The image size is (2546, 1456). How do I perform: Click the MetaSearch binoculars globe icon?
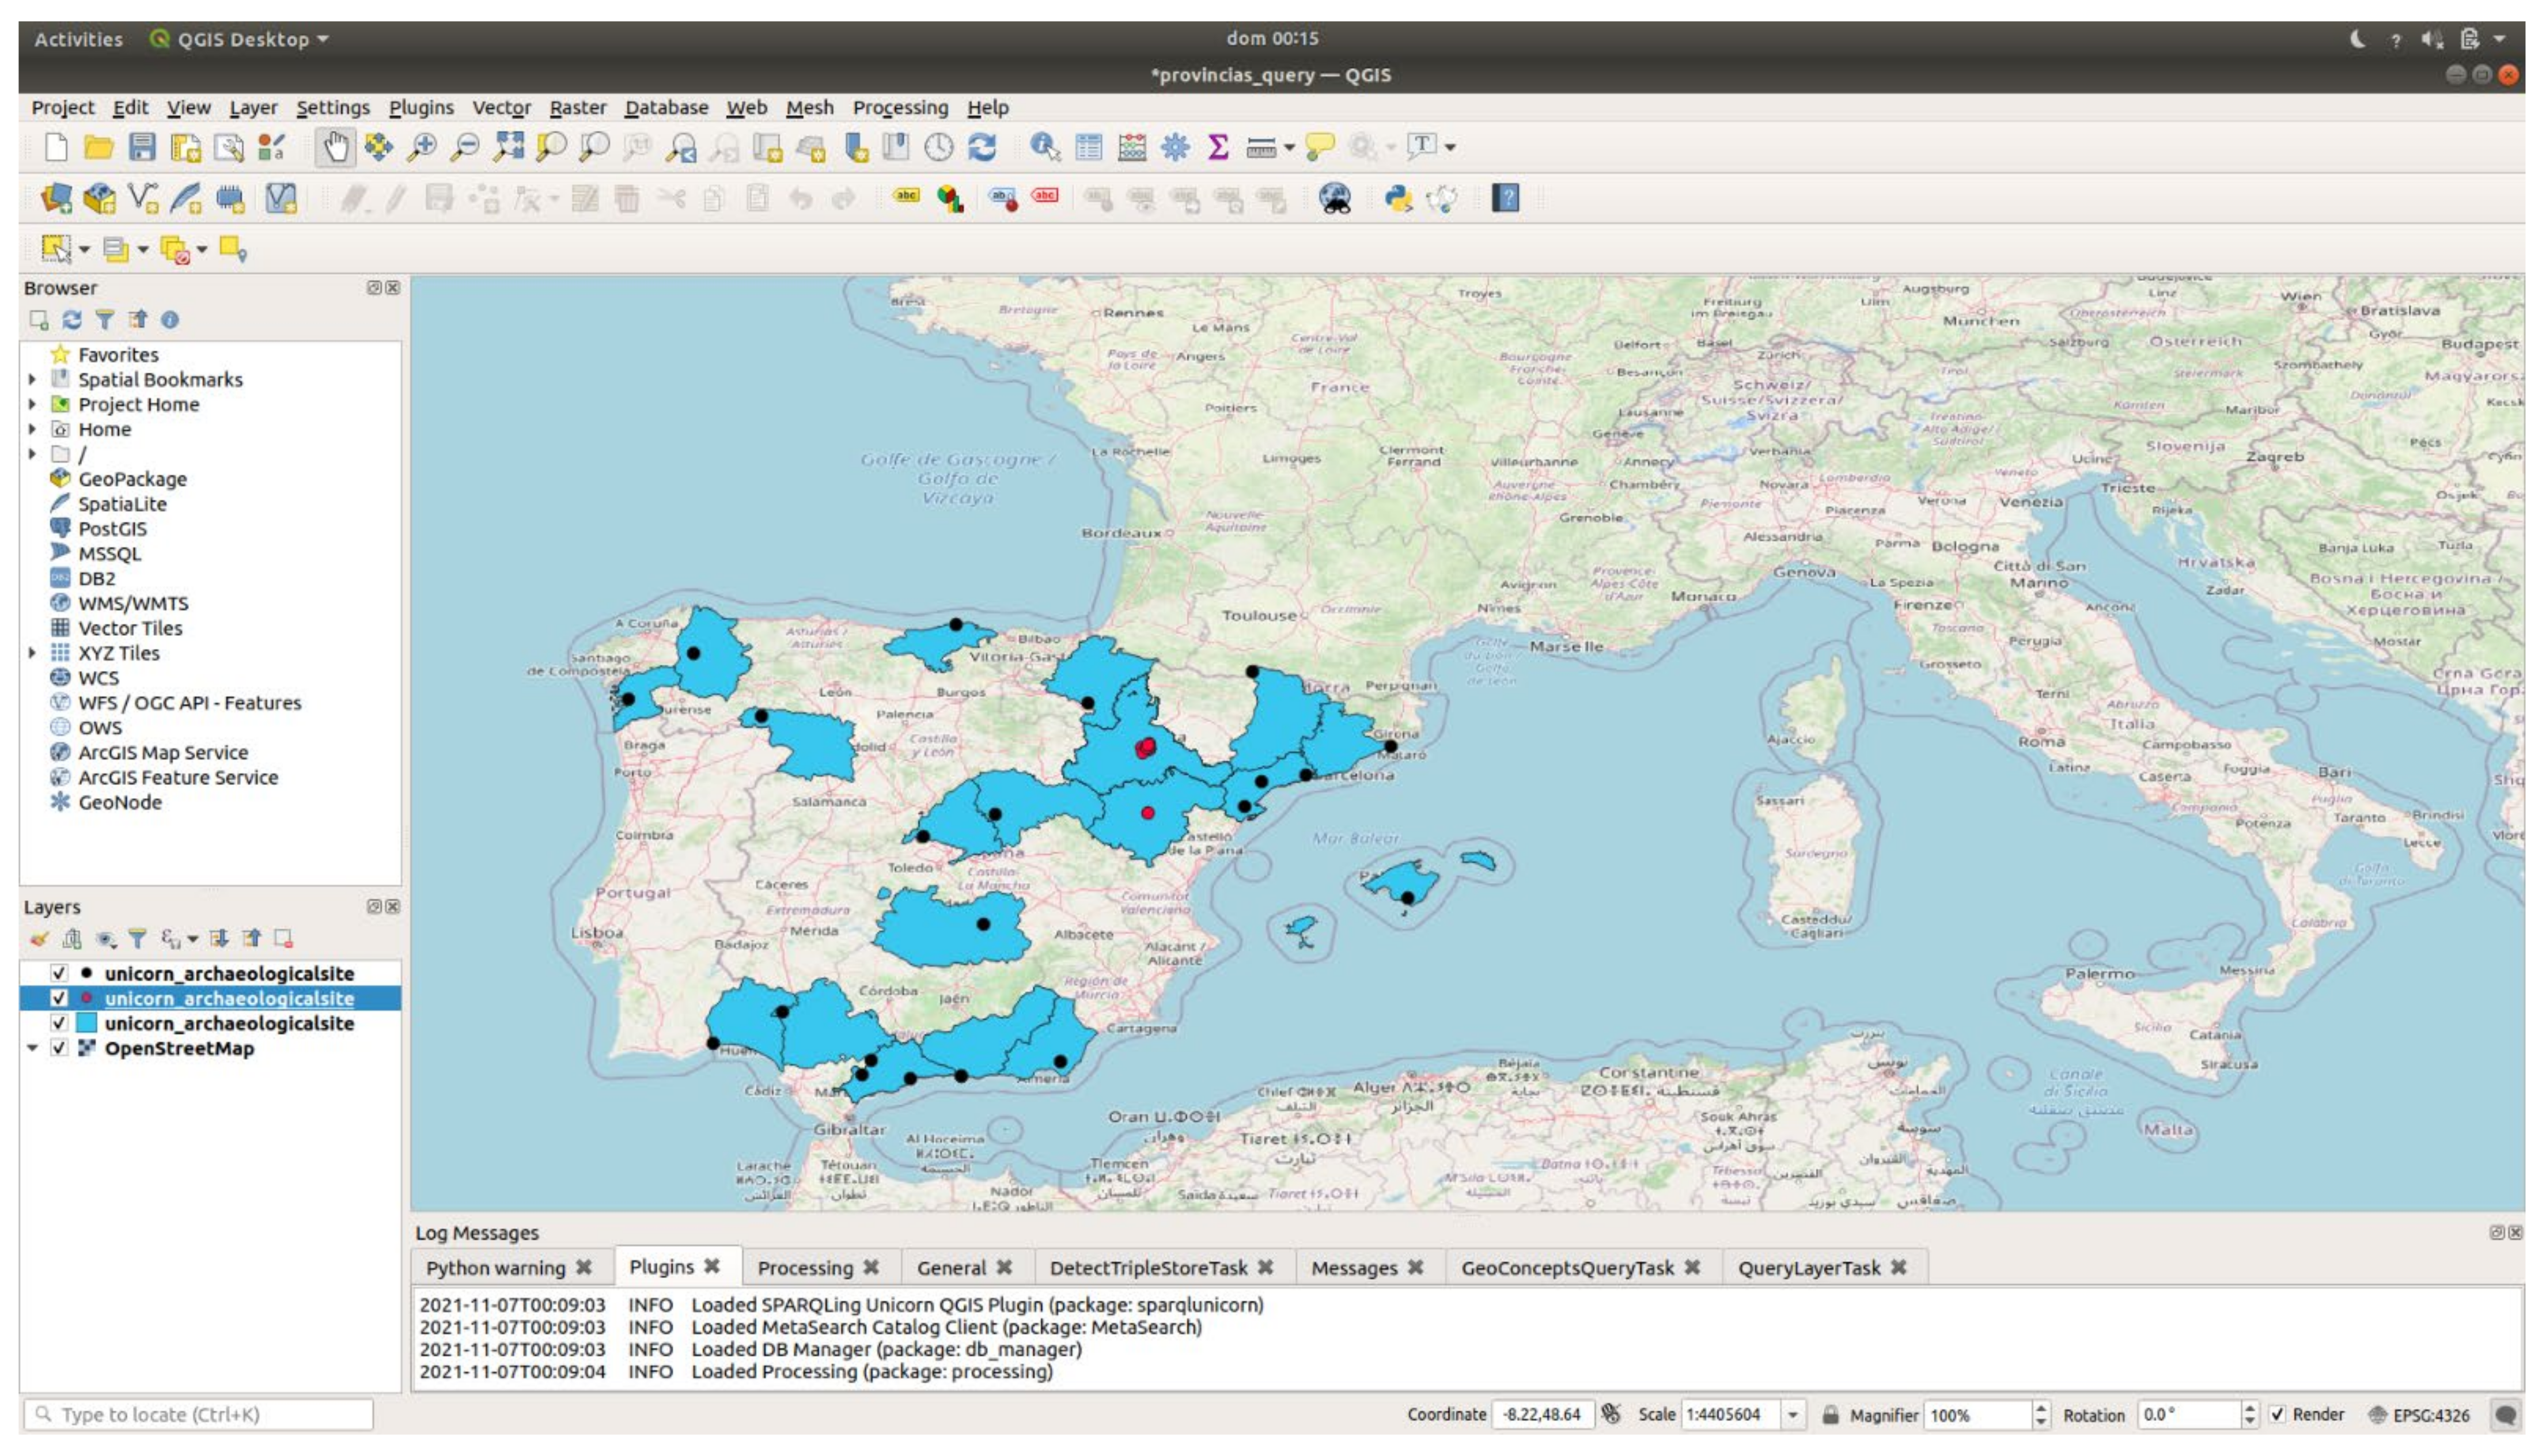tap(1334, 199)
